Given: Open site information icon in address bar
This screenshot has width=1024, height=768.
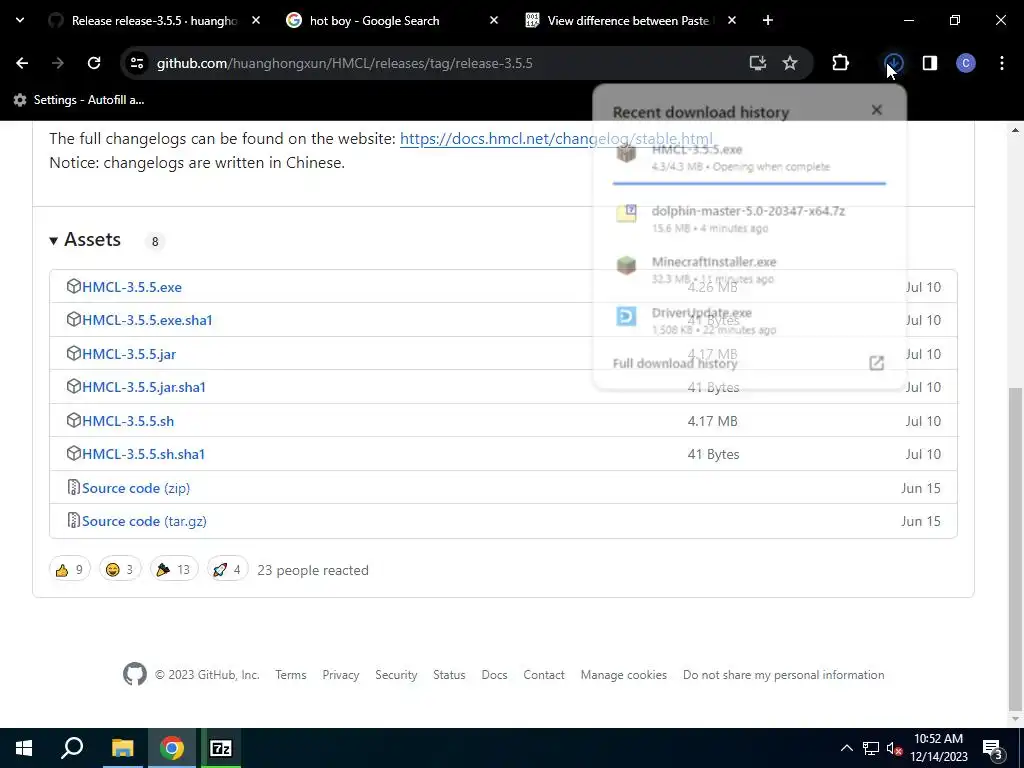Looking at the screenshot, I should point(136,63).
